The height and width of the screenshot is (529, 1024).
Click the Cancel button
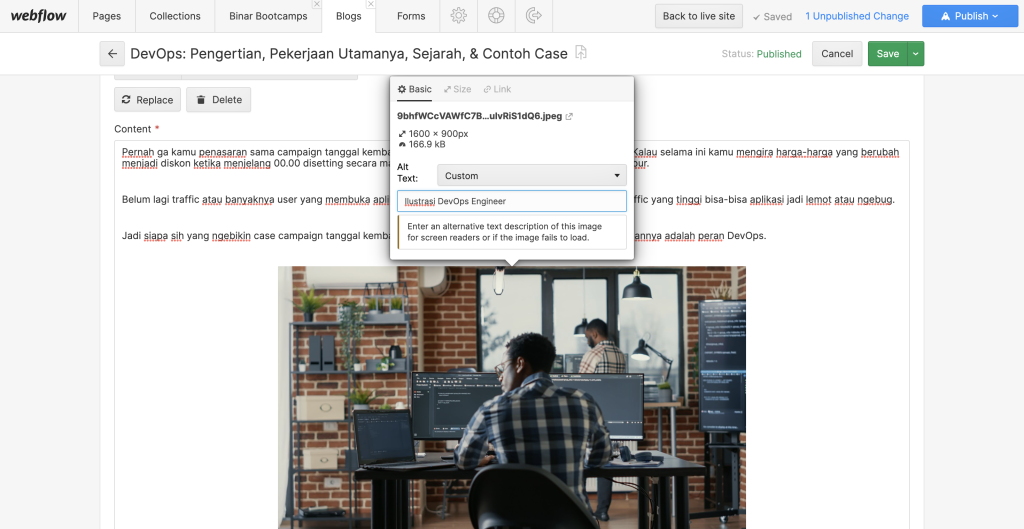[837, 54]
